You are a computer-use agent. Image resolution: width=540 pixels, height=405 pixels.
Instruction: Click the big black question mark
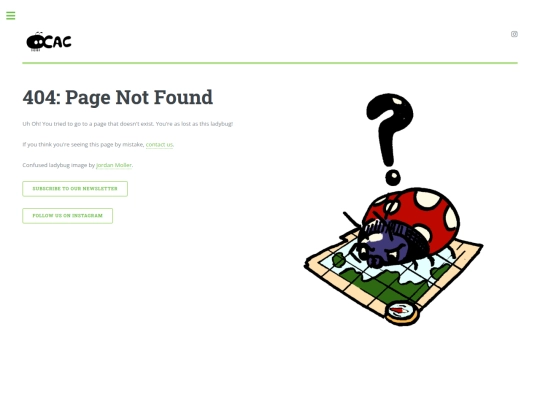[390, 130]
